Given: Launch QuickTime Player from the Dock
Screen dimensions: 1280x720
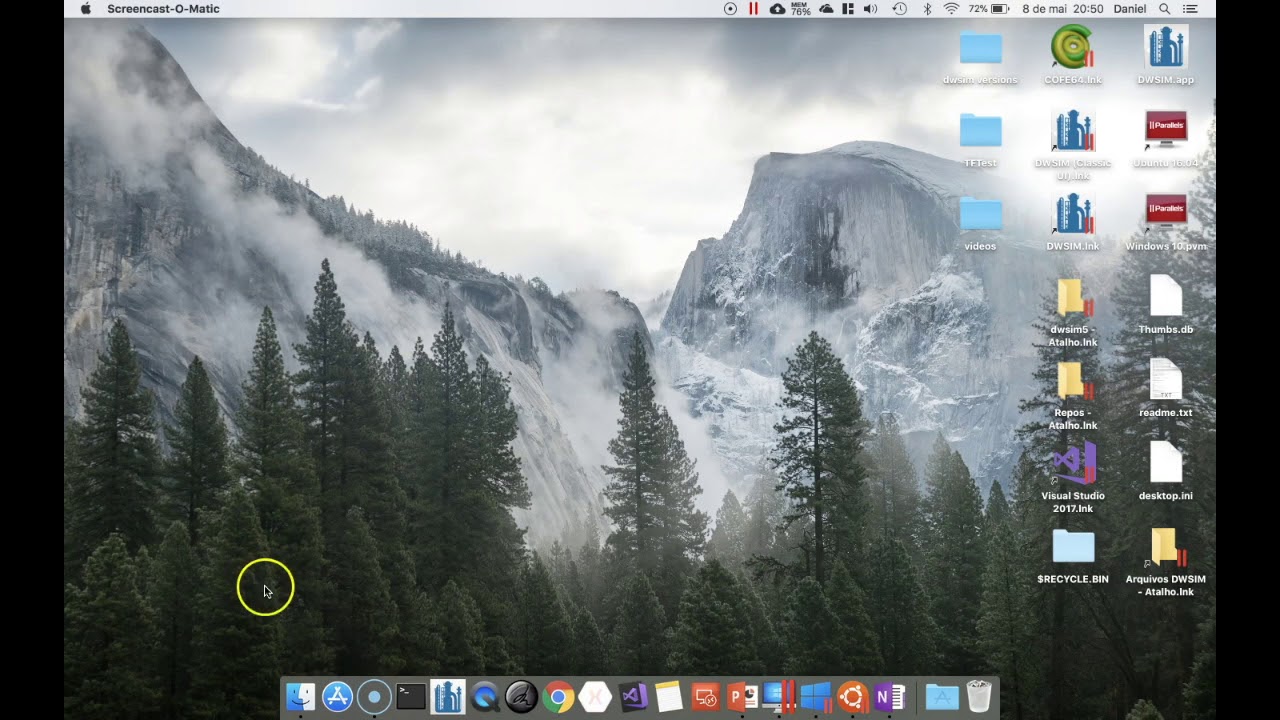Looking at the screenshot, I should (x=485, y=697).
